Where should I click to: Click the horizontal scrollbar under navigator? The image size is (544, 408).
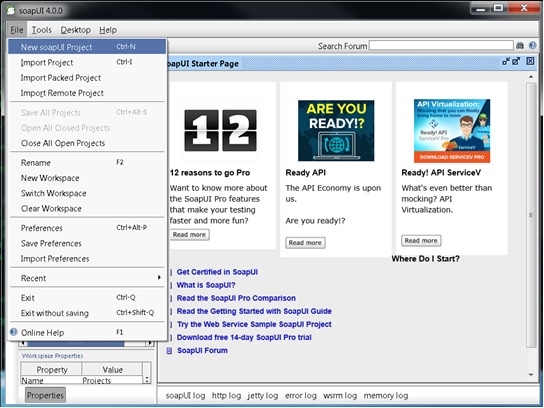86,343
